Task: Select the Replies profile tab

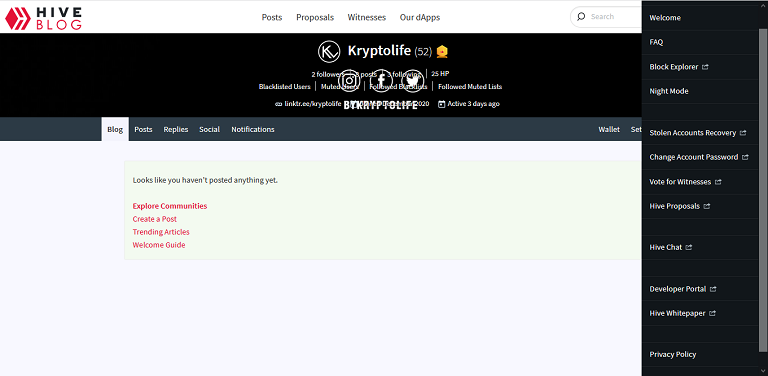Action: click(x=176, y=129)
